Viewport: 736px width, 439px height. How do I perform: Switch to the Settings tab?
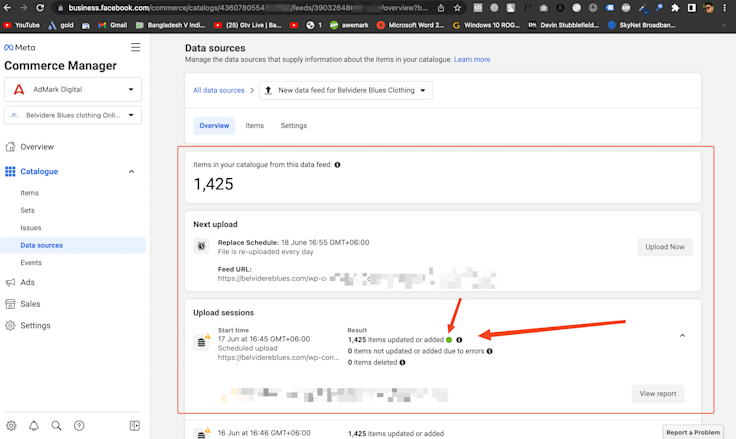coord(294,126)
